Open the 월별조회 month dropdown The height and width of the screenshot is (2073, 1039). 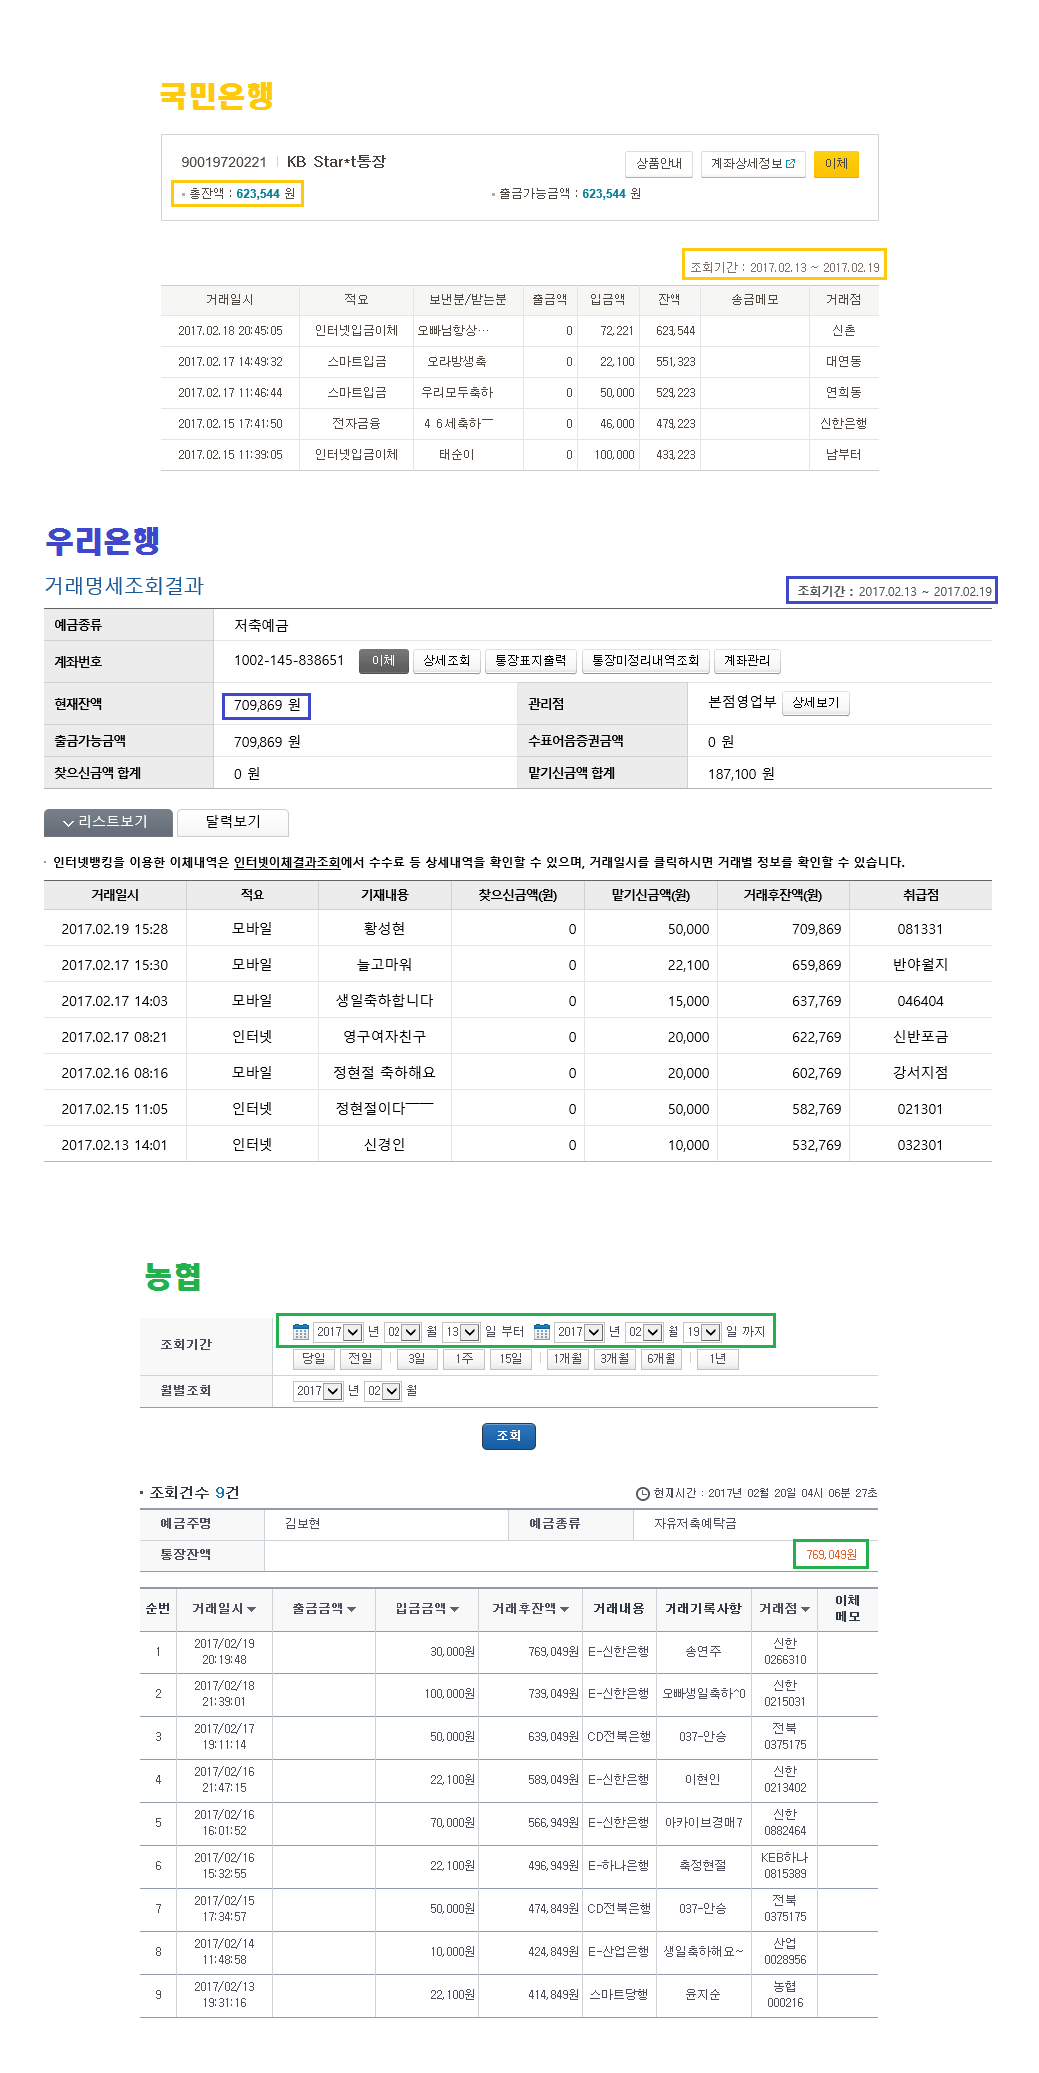pos(383,1391)
